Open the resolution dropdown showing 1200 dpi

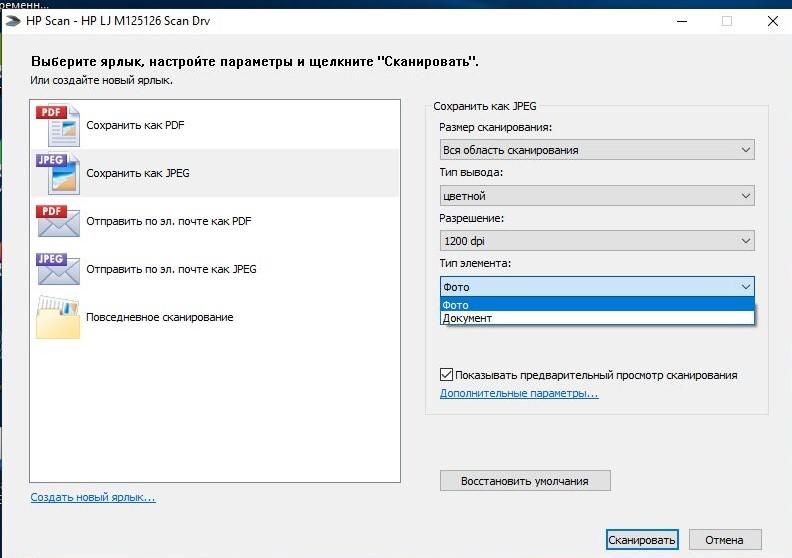597,241
